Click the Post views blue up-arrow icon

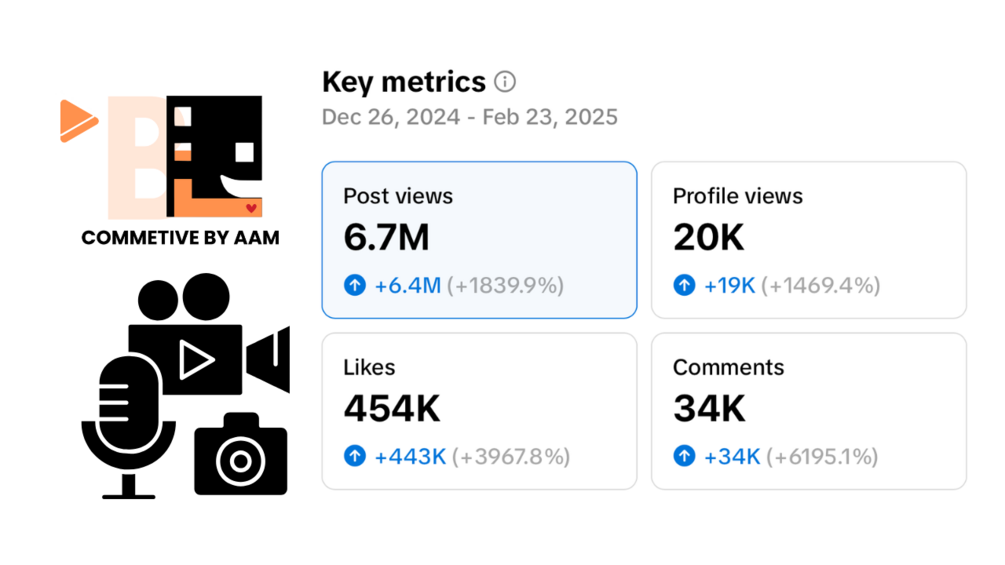pyautogui.click(x=355, y=286)
